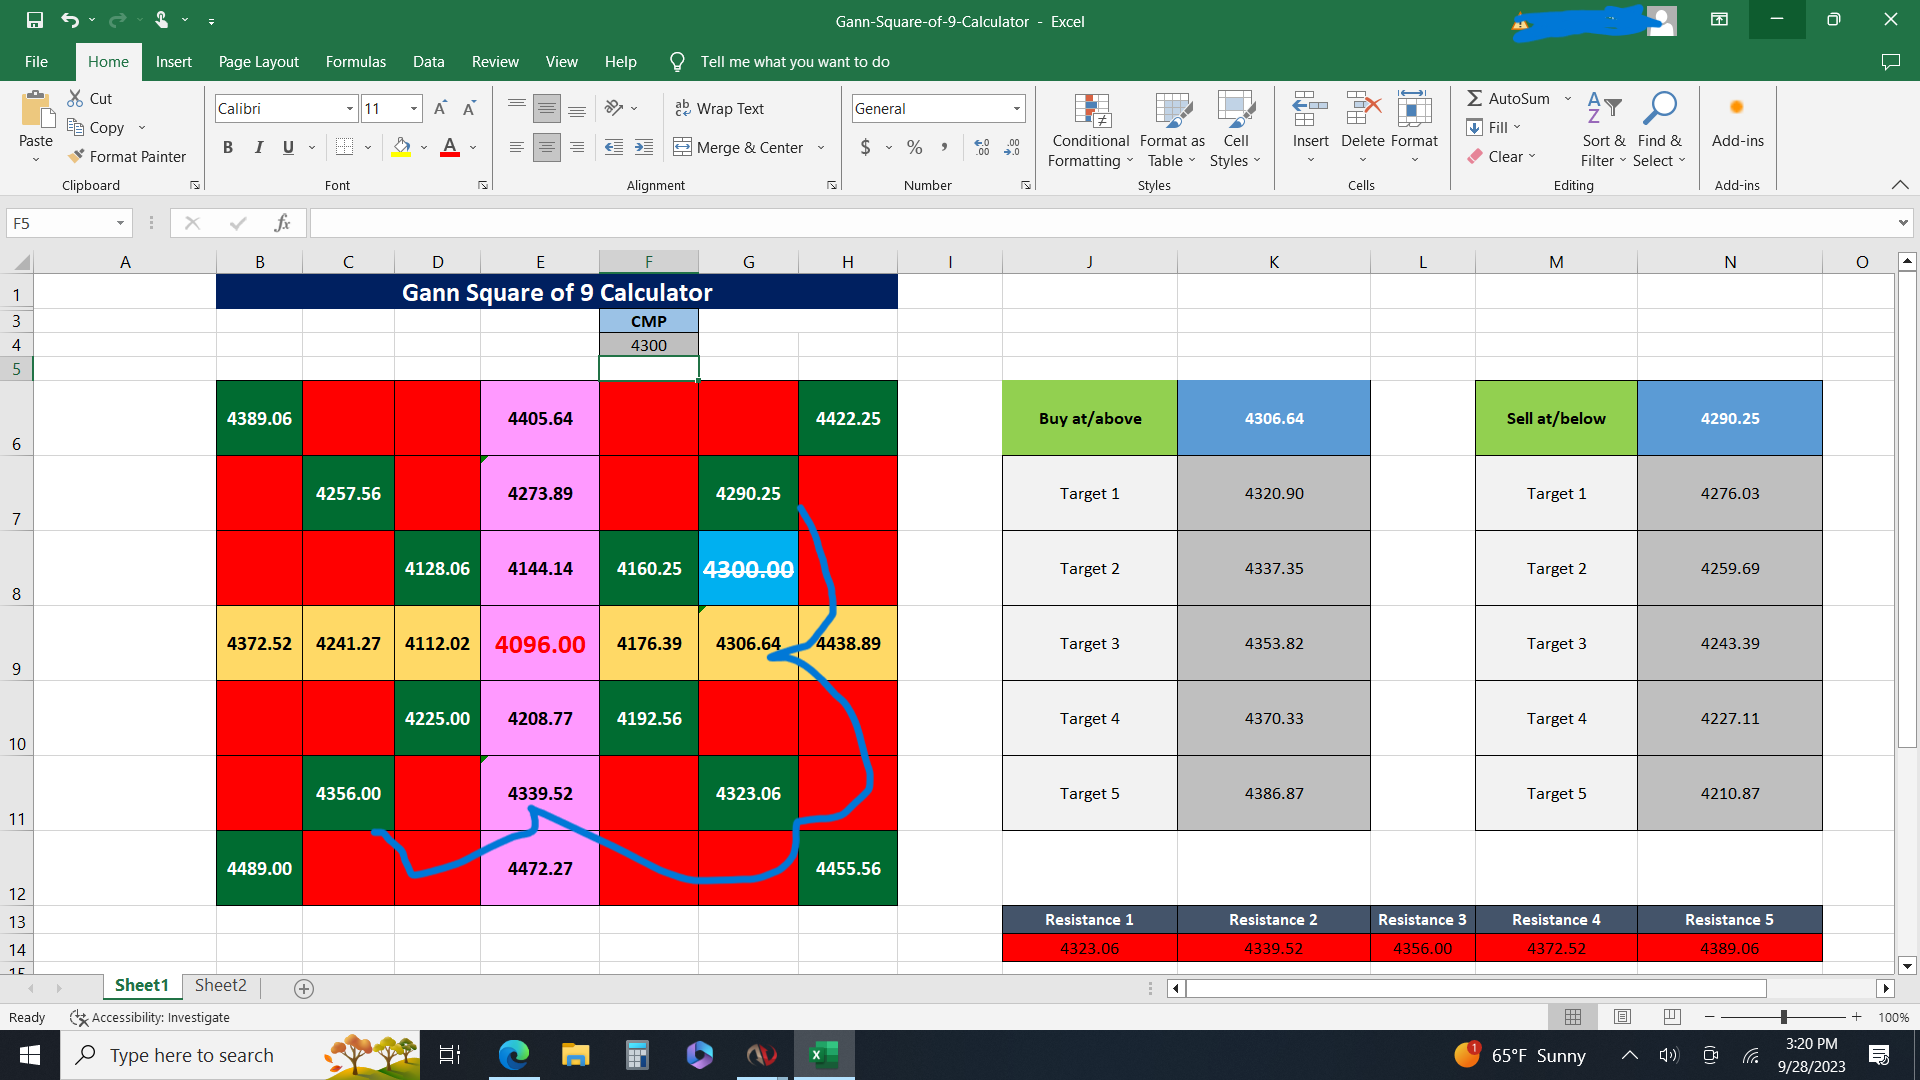Screen dimensions: 1920x1080
Task: Click AutoSum button
Action: (1508, 98)
